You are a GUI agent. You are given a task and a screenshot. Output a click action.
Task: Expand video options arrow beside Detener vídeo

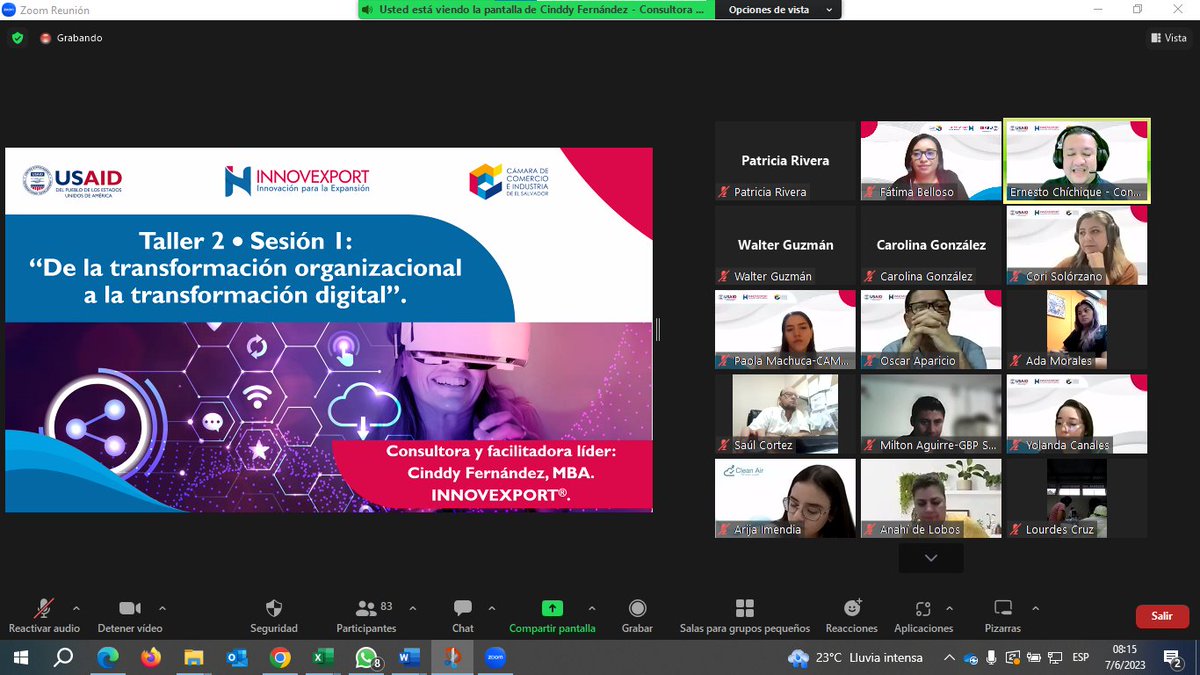pos(162,607)
